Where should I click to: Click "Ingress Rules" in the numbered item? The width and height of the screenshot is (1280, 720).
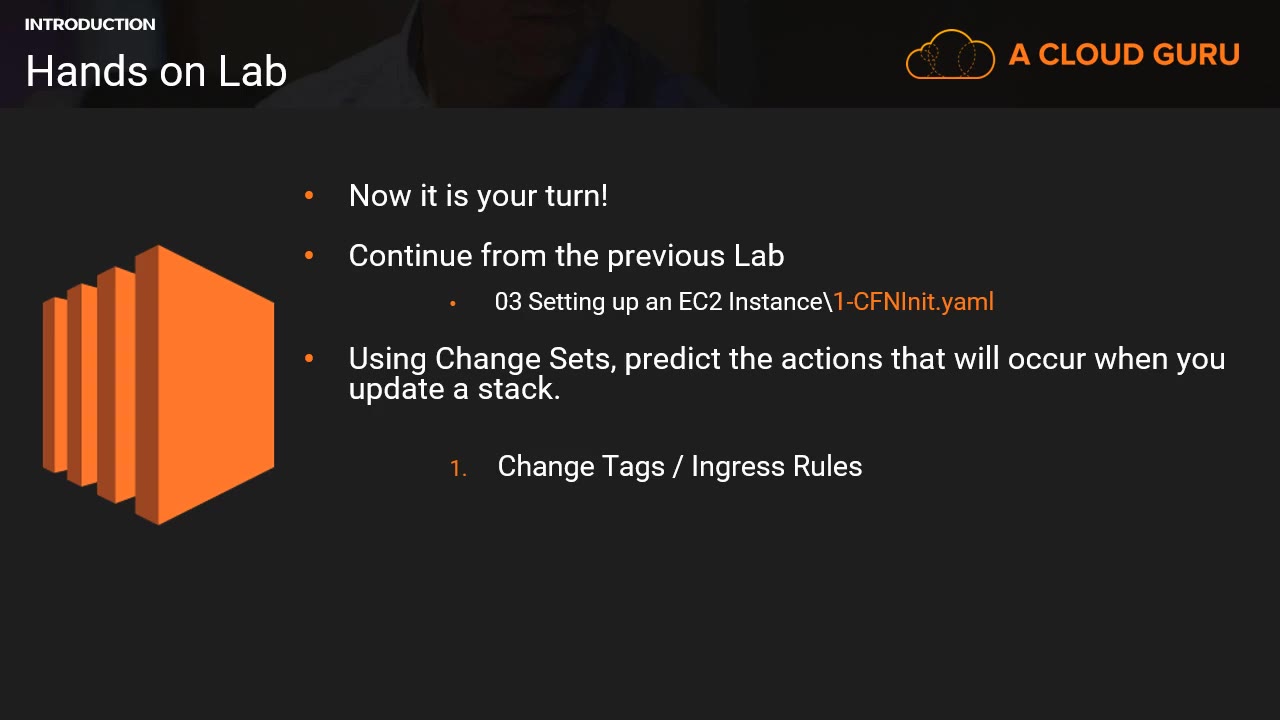tap(776, 467)
